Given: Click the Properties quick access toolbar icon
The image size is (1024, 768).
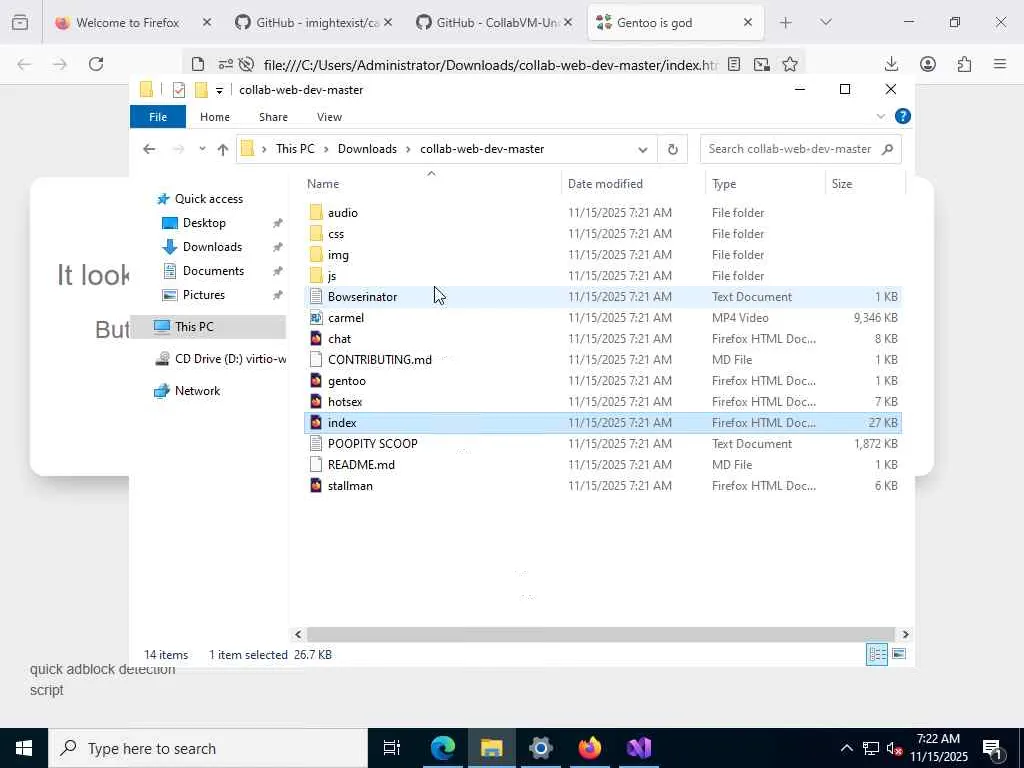Looking at the screenshot, I should click(178, 89).
